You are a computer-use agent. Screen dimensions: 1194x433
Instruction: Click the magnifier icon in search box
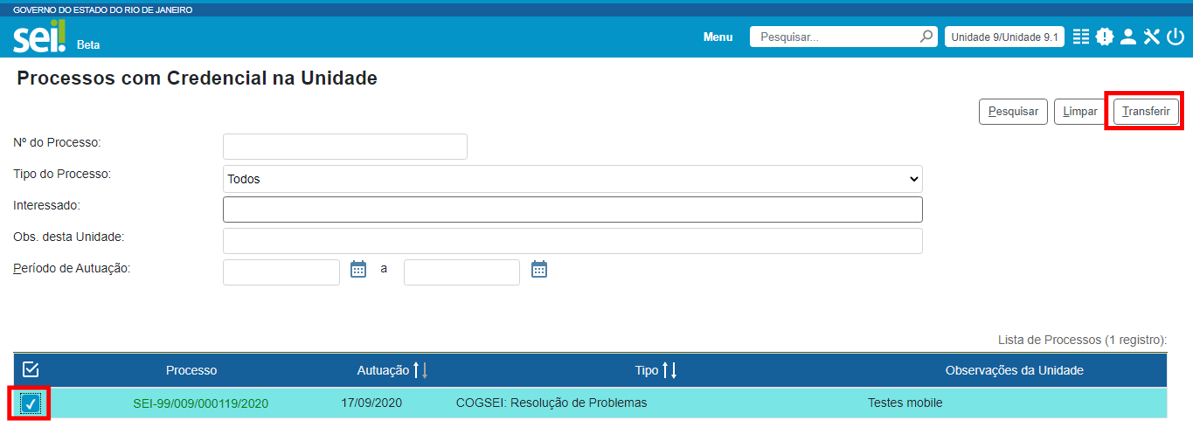(926, 37)
